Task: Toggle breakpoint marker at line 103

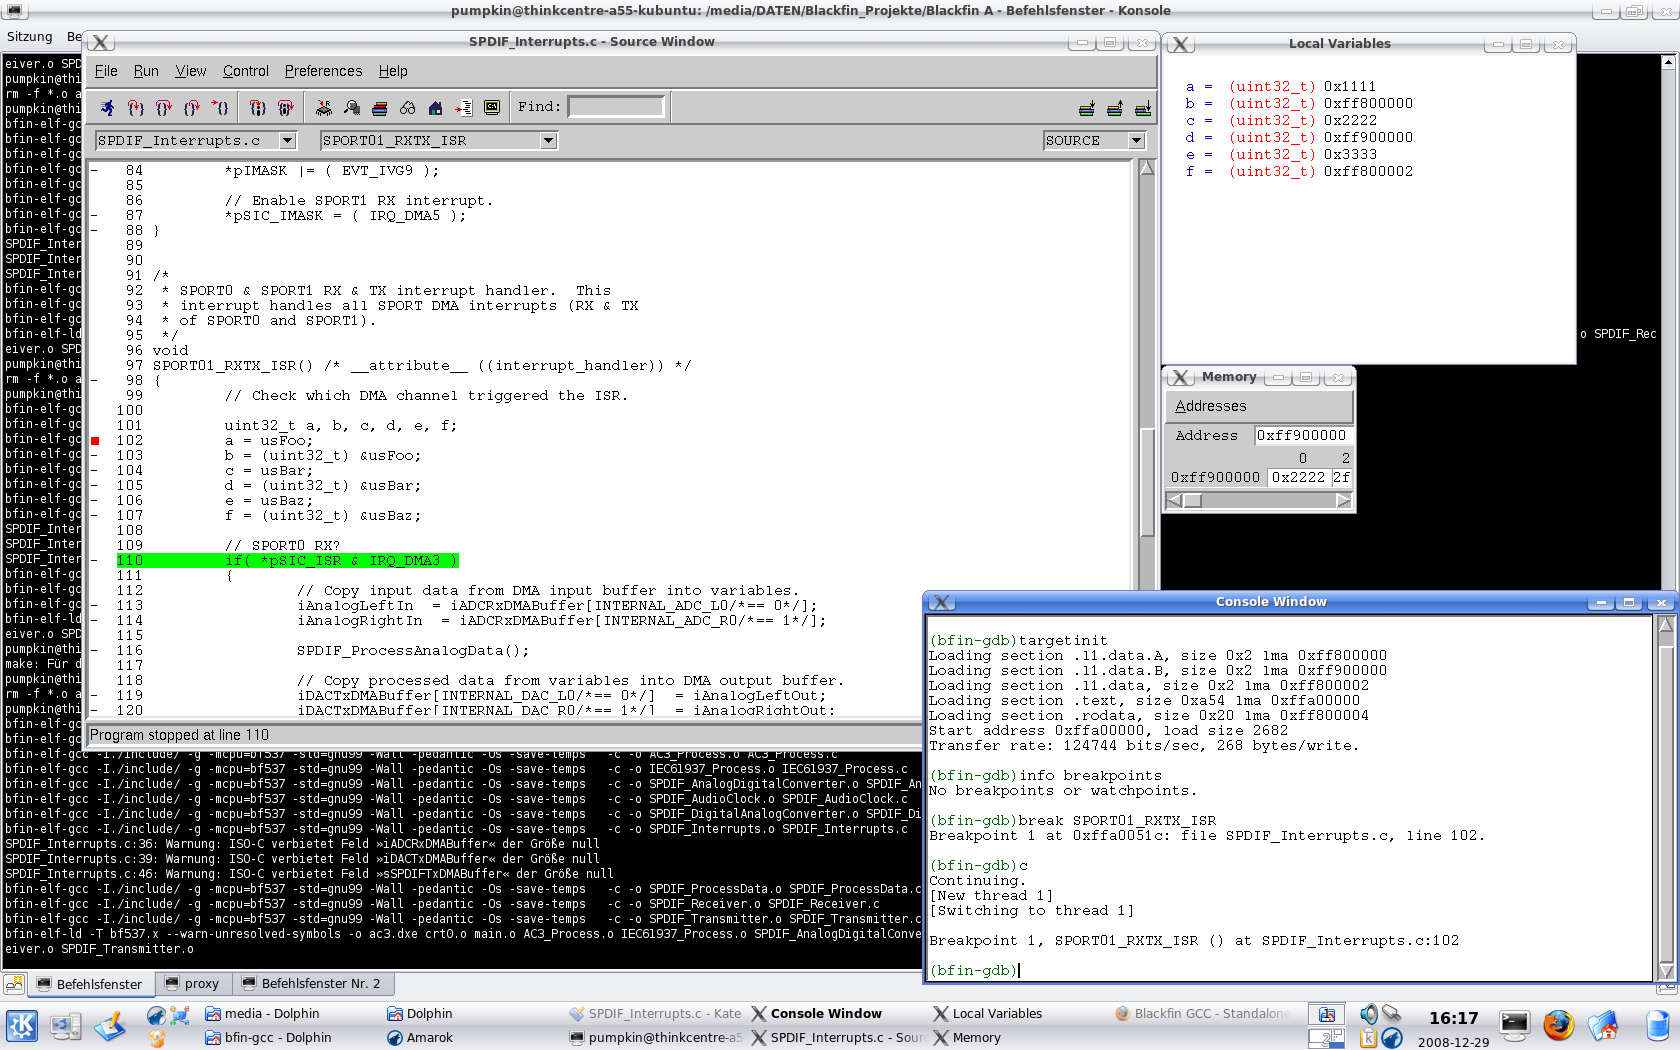Action: coord(95,456)
